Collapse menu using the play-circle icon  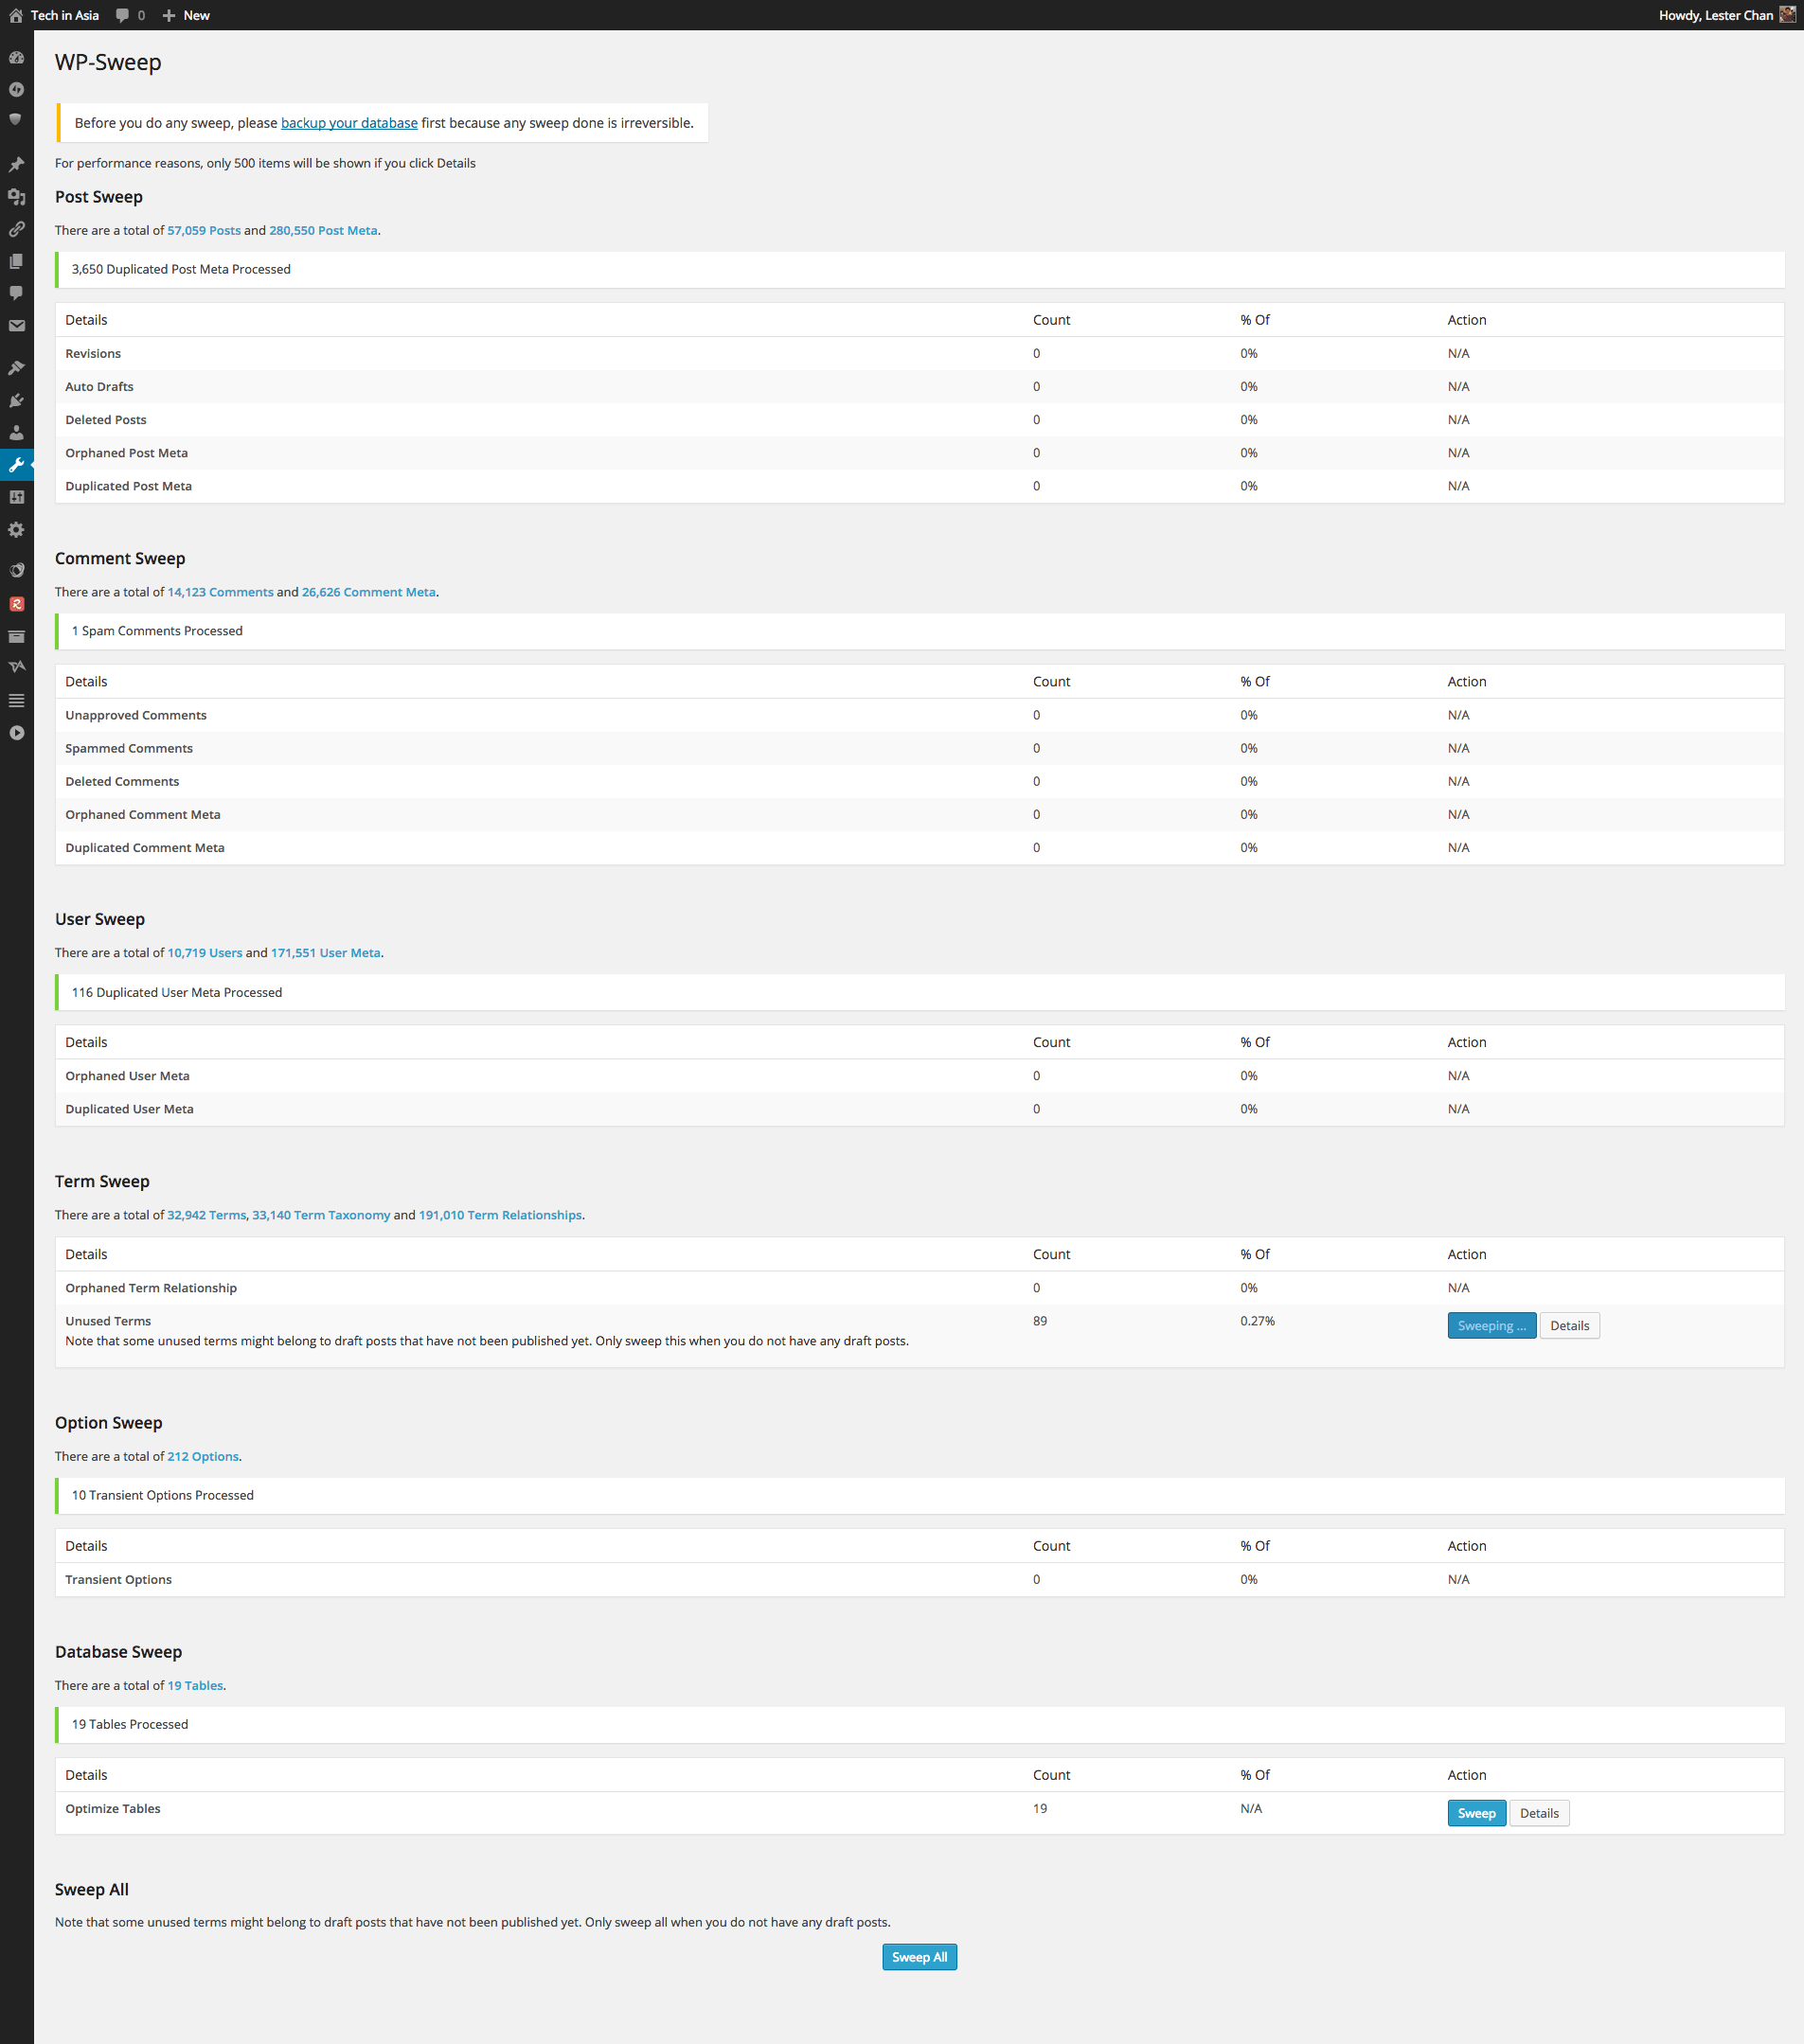[x=16, y=733]
